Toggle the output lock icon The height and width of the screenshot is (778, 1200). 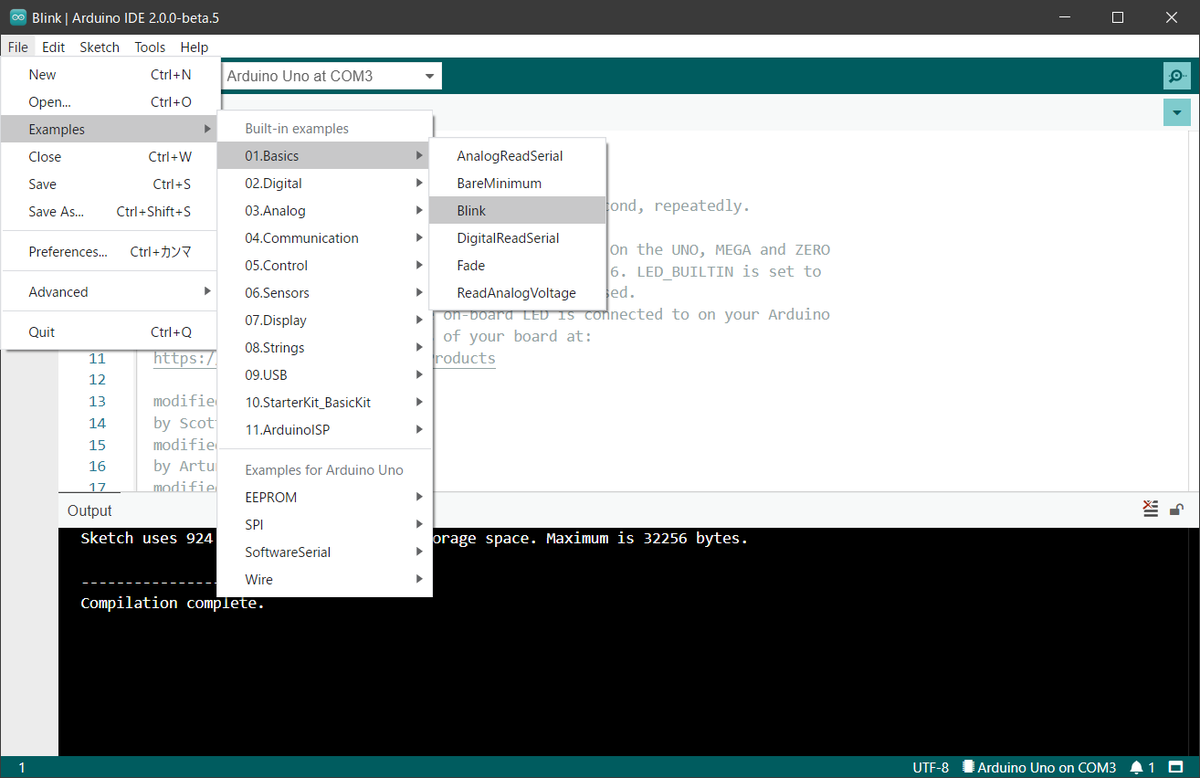pyautogui.click(x=1177, y=509)
